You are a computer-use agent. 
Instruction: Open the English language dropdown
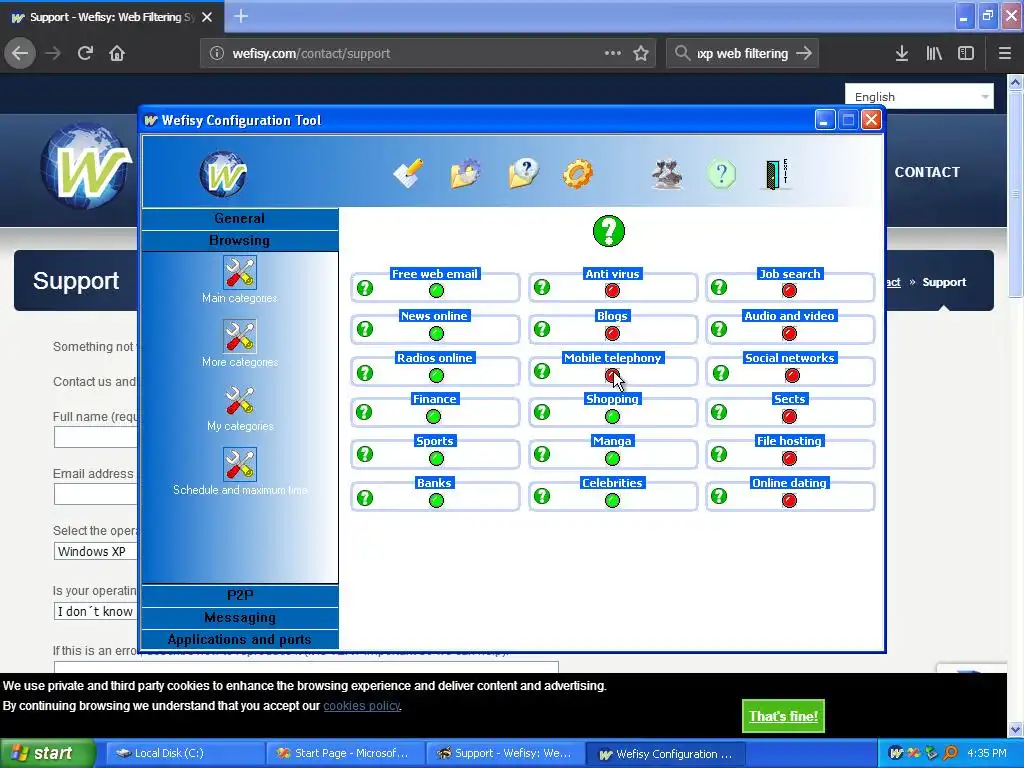click(919, 97)
